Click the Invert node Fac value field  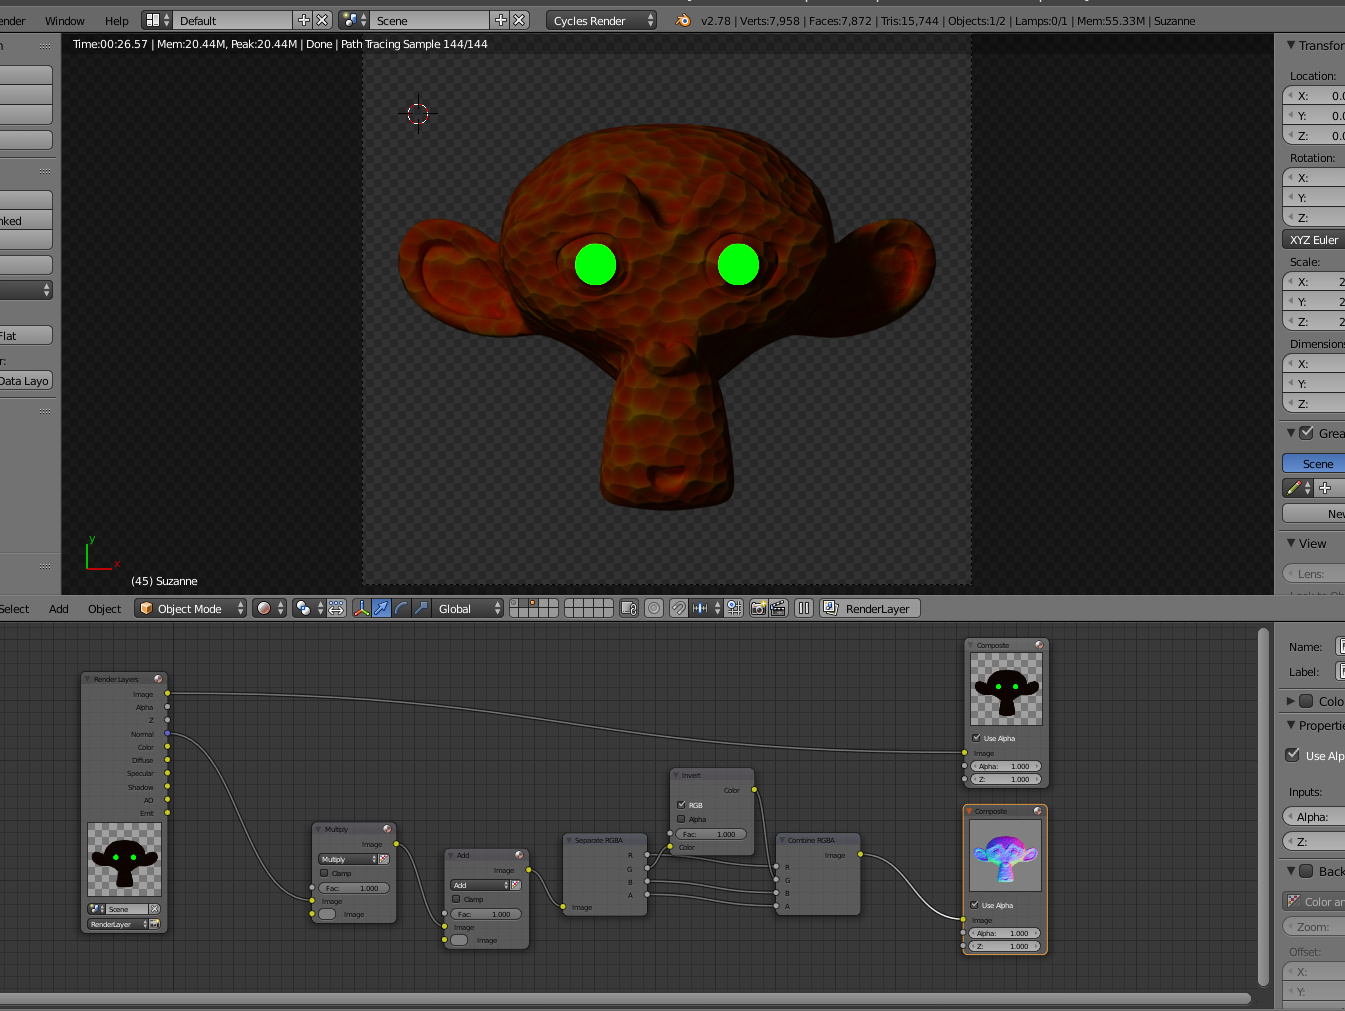pyautogui.click(x=711, y=834)
